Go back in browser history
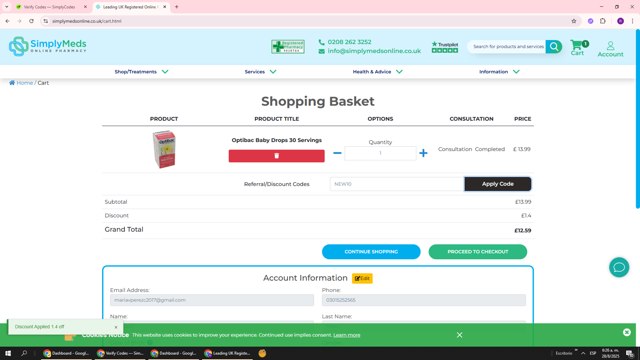Image resolution: width=640 pixels, height=360 pixels. click(7, 21)
